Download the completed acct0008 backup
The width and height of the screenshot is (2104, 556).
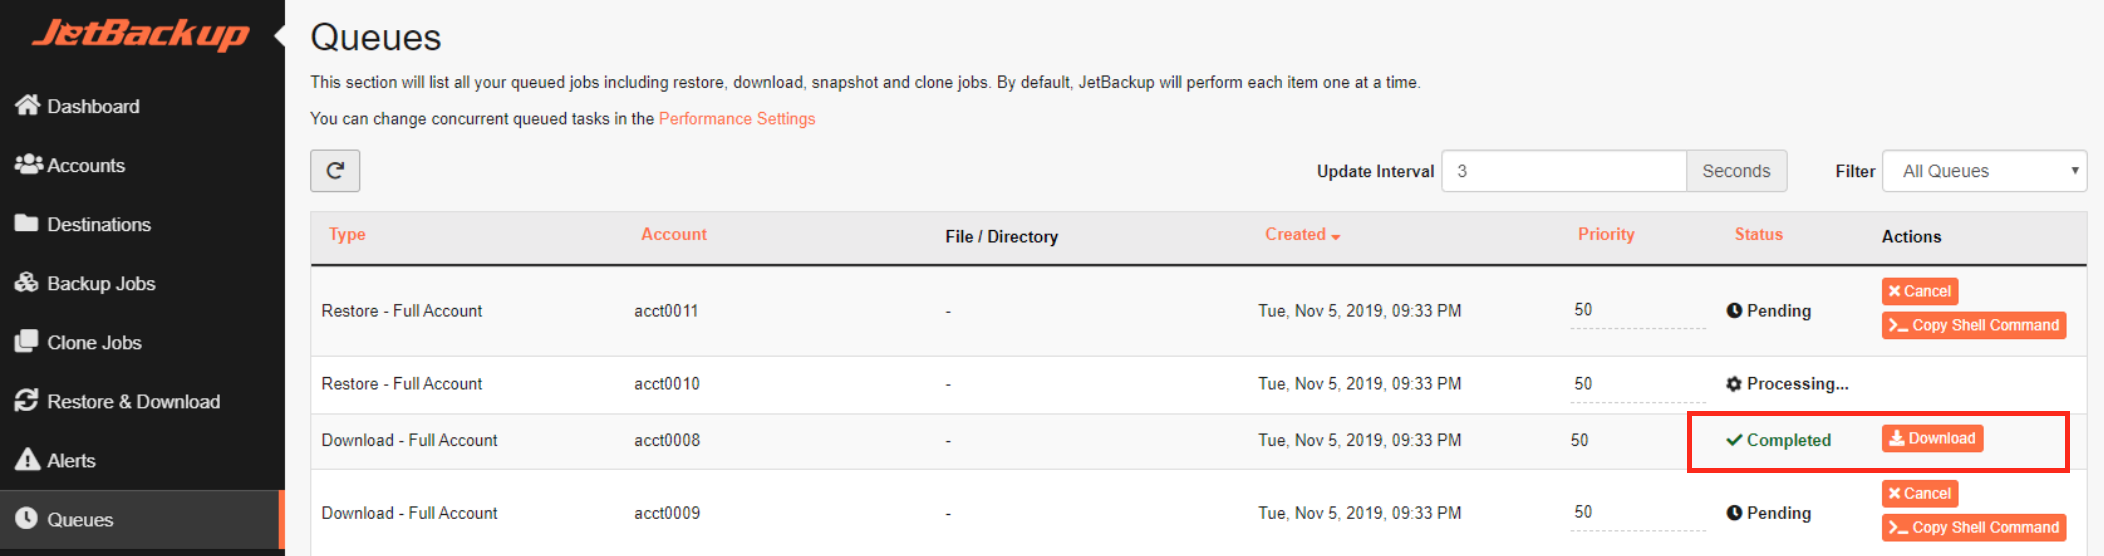[x=1932, y=438]
